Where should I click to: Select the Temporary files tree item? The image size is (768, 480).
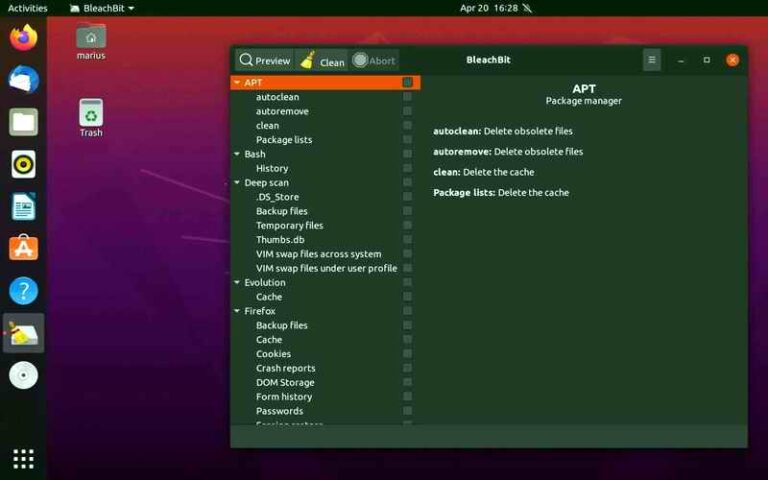[289, 226]
